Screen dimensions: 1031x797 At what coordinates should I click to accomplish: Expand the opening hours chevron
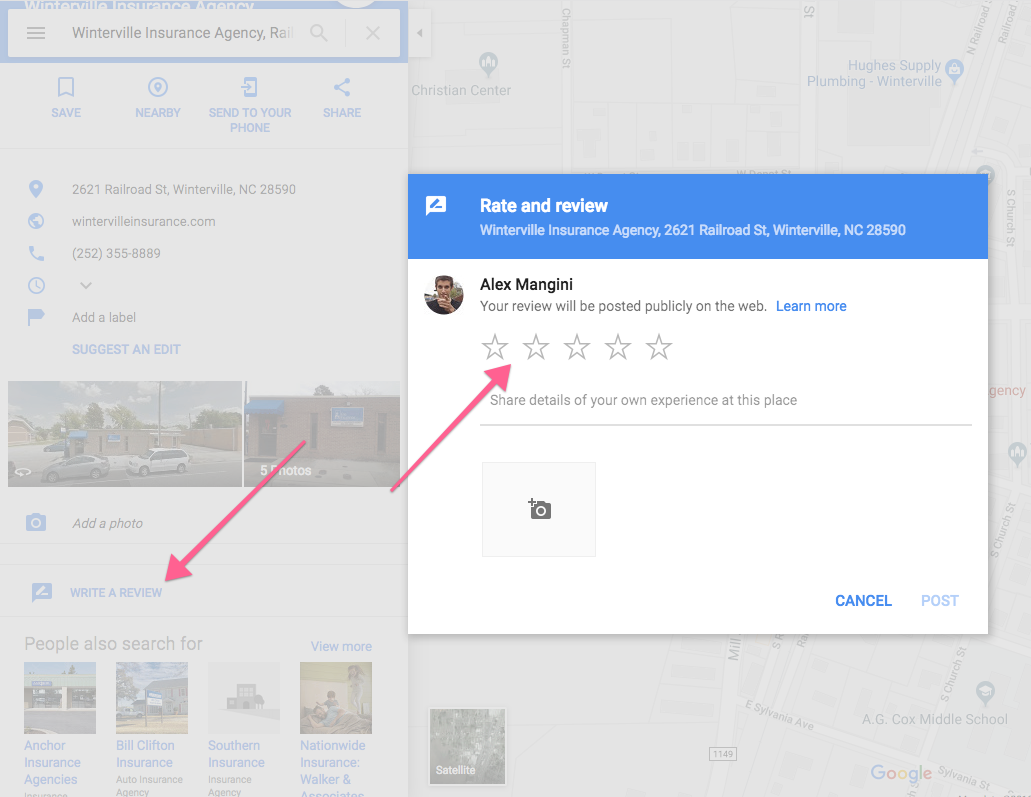[86, 285]
